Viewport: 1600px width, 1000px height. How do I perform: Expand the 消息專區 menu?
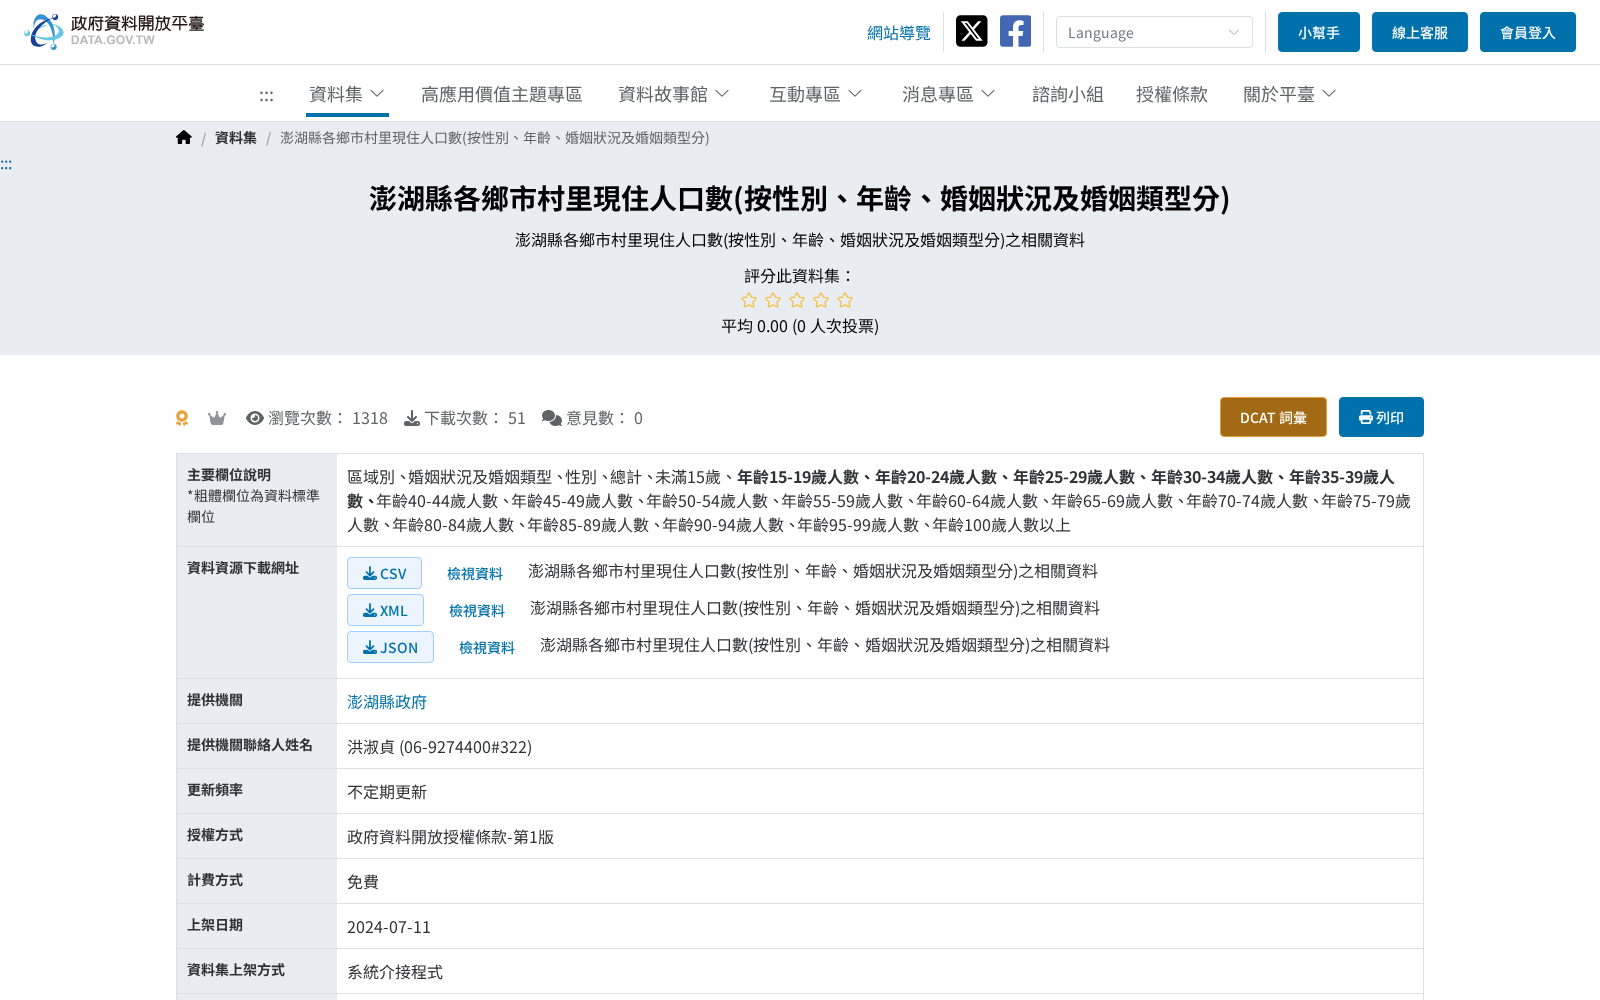click(949, 94)
